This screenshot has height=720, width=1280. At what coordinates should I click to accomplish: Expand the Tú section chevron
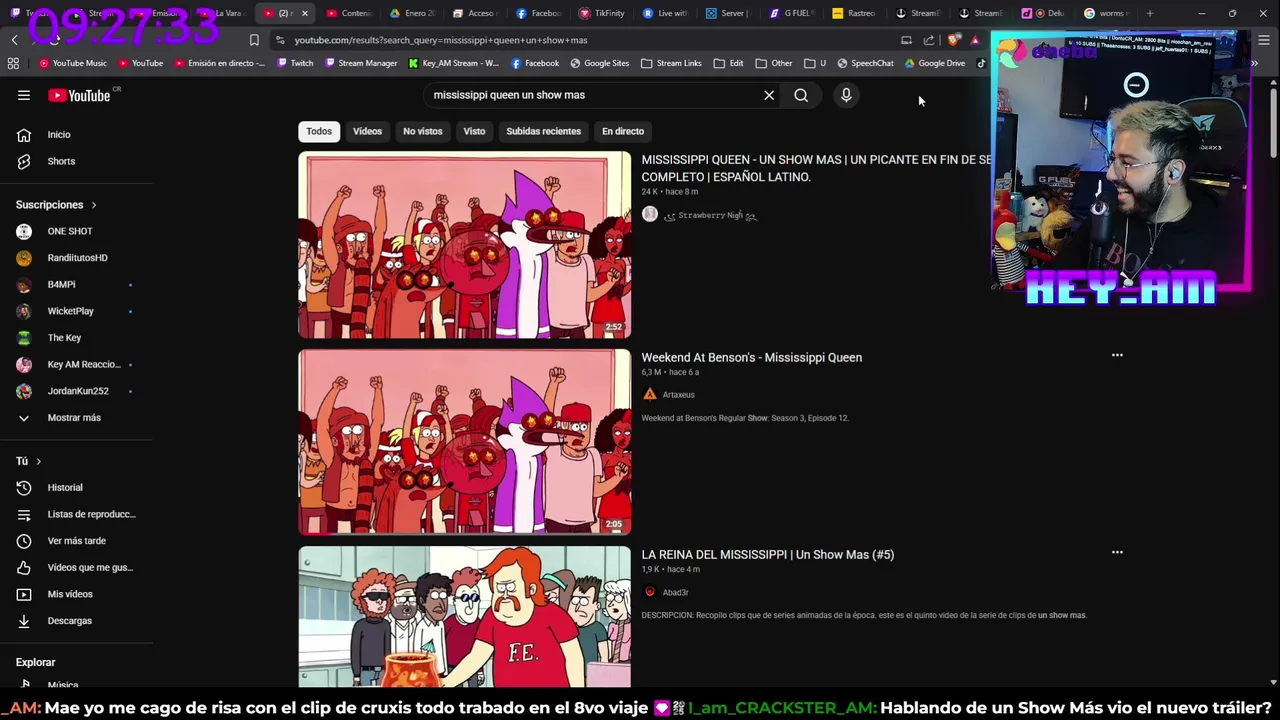38,461
